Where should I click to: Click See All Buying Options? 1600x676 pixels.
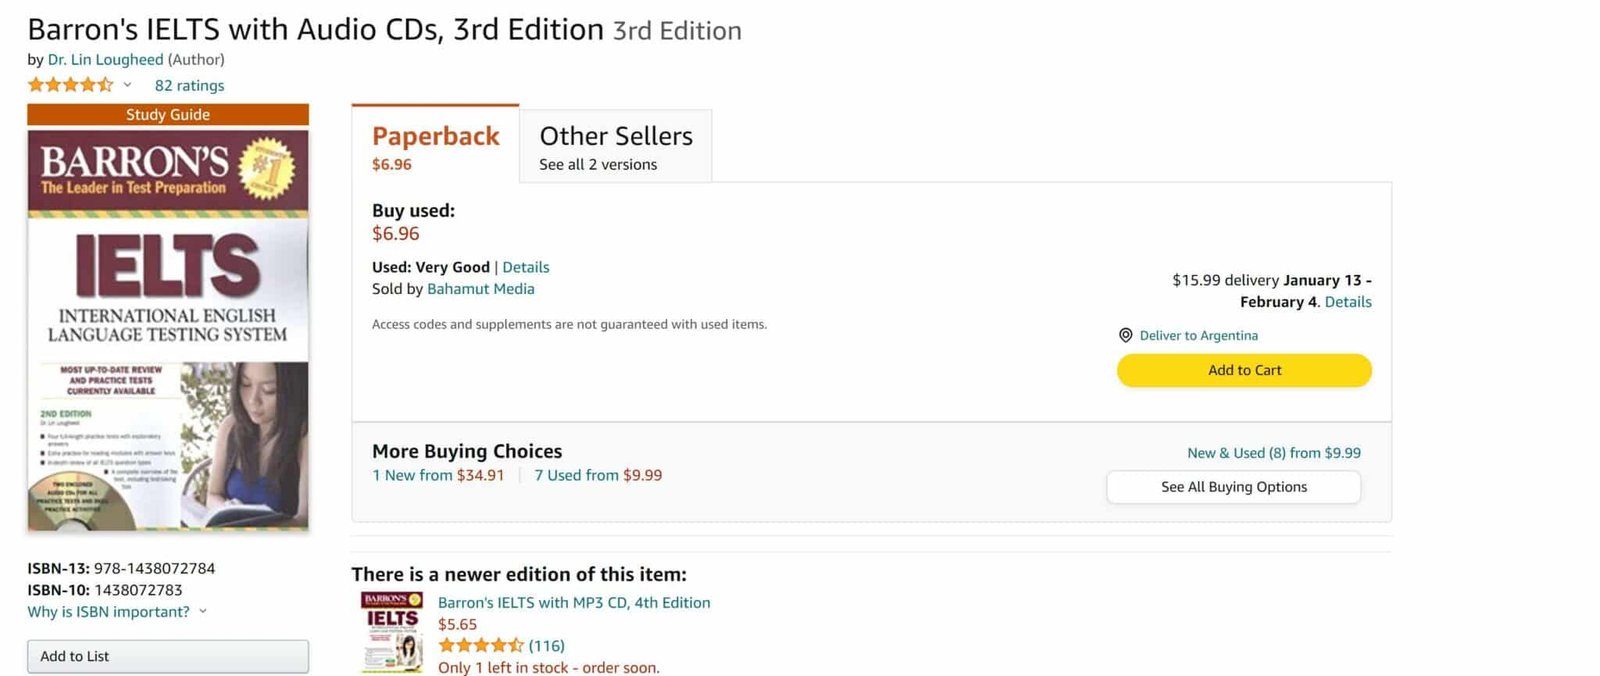coord(1233,487)
